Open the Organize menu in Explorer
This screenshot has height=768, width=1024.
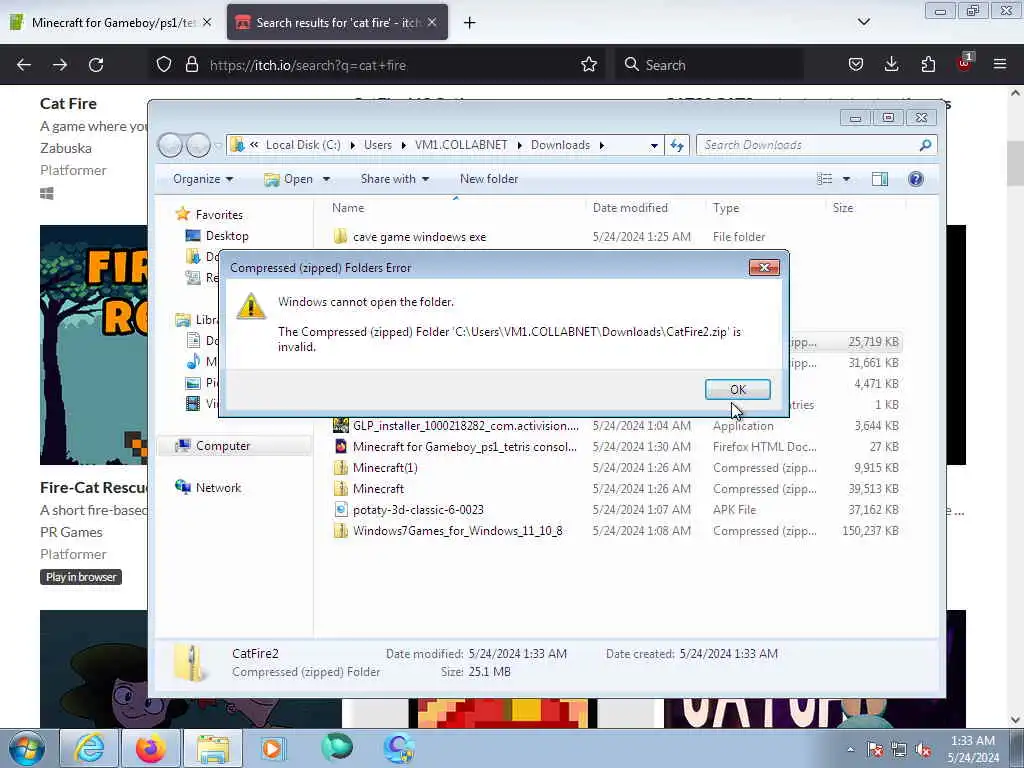(202, 179)
